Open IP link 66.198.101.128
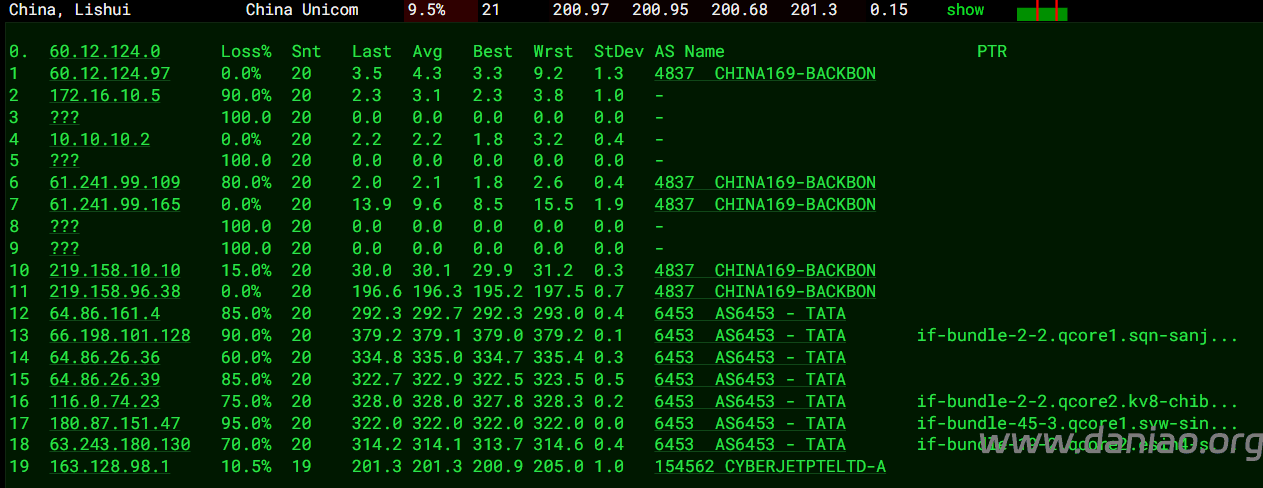Viewport: 1263px width, 488px height. [119, 336]
